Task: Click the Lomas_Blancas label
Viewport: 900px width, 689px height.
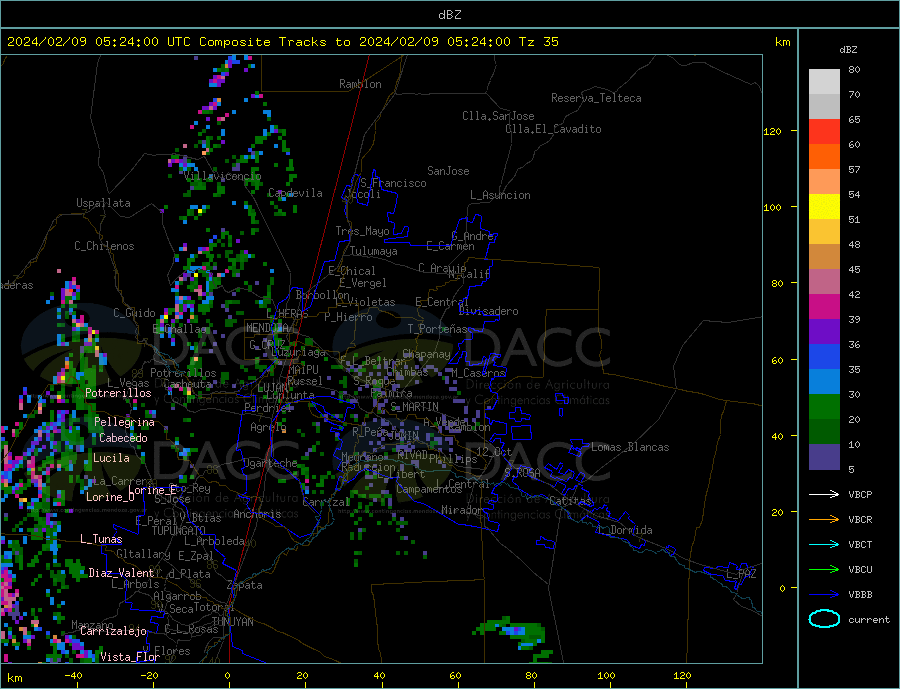Action: pyautogui.click(x=630, y=447)
